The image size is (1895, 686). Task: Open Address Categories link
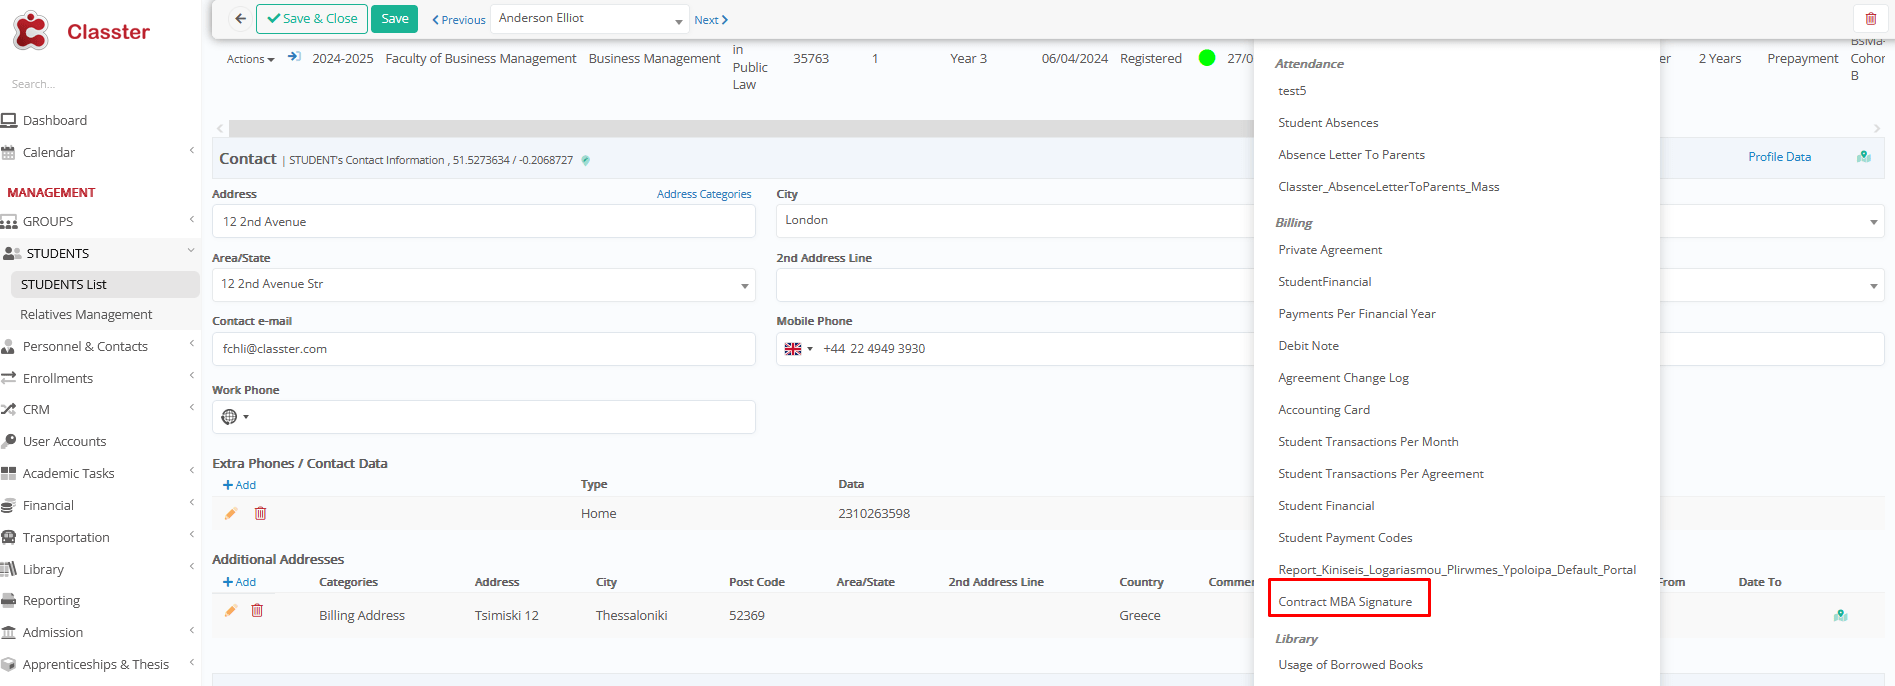(703, 194)
